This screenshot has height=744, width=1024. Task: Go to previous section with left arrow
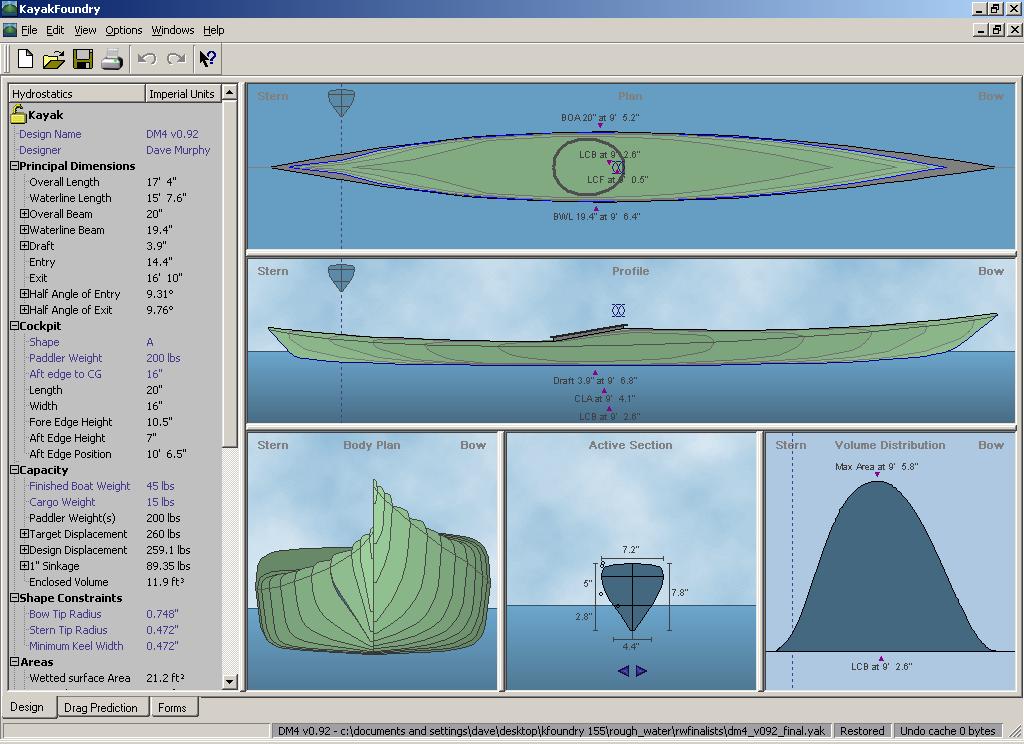coord(623,671)
